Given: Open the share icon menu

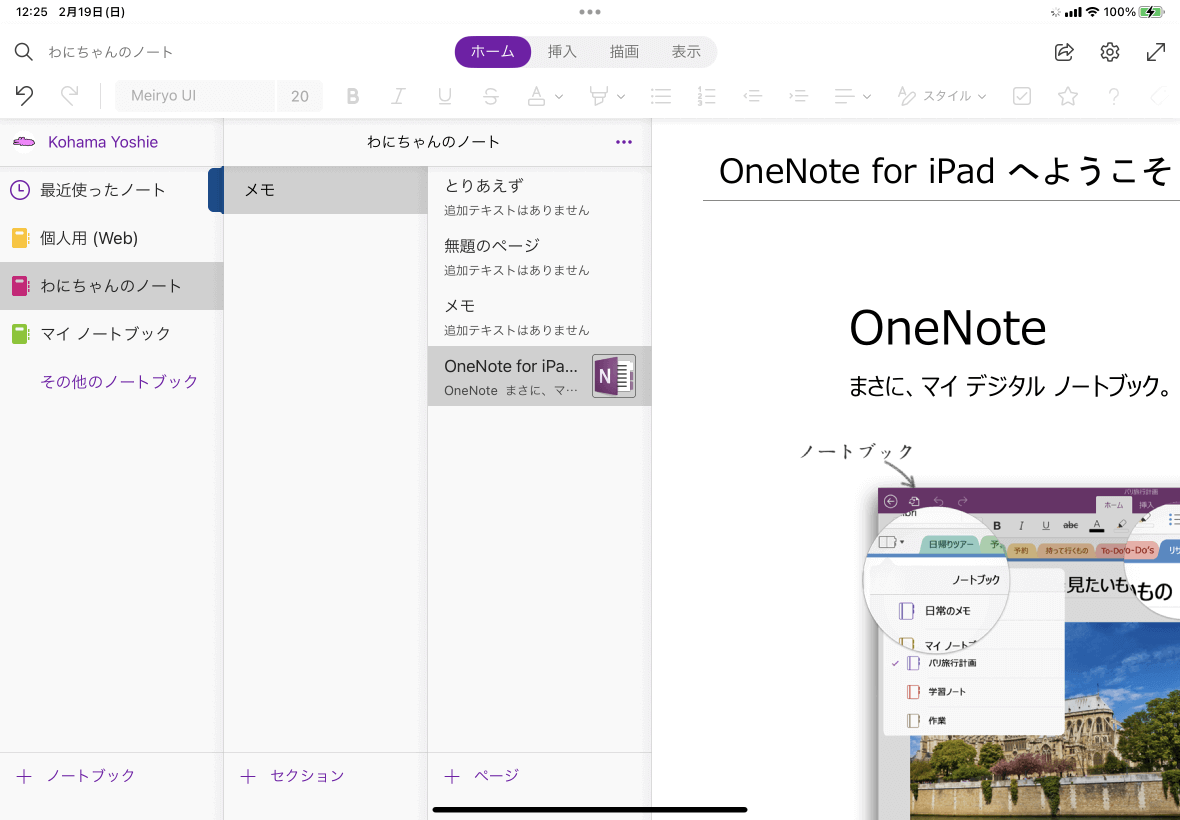Looking at the screenshot, I should tap(1064, 52).
